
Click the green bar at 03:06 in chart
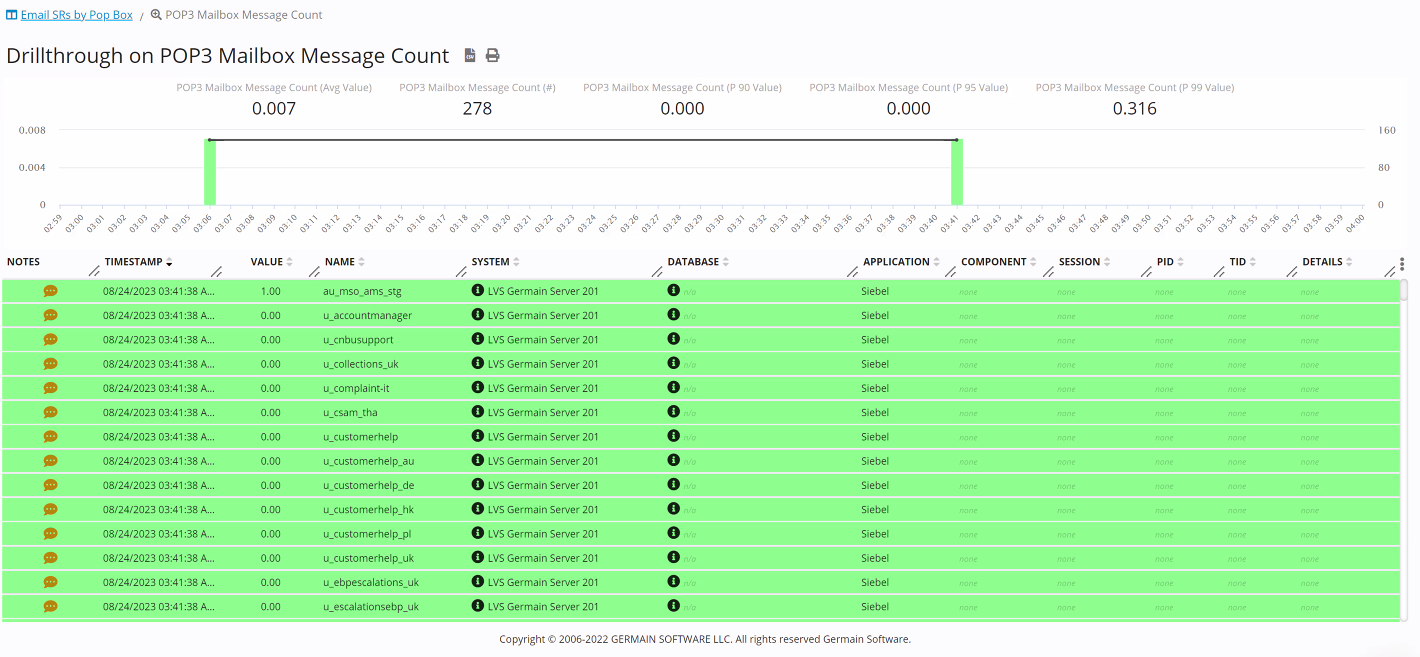click(210, 172)
